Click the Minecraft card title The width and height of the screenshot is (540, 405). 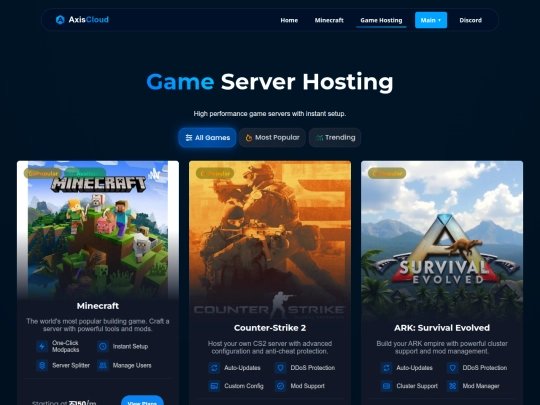(98, 306)
